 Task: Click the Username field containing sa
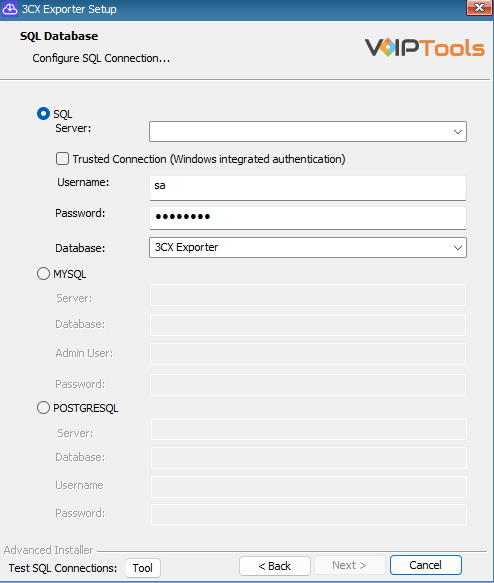coord(308,188)
